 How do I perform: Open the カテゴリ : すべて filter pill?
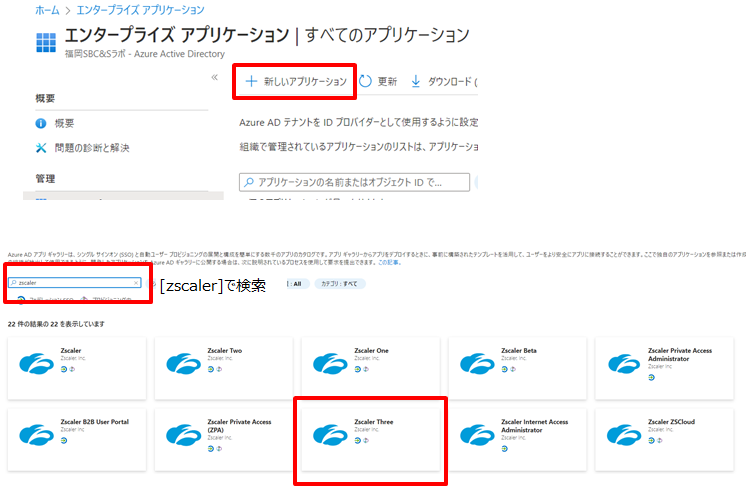coord(340,284)
